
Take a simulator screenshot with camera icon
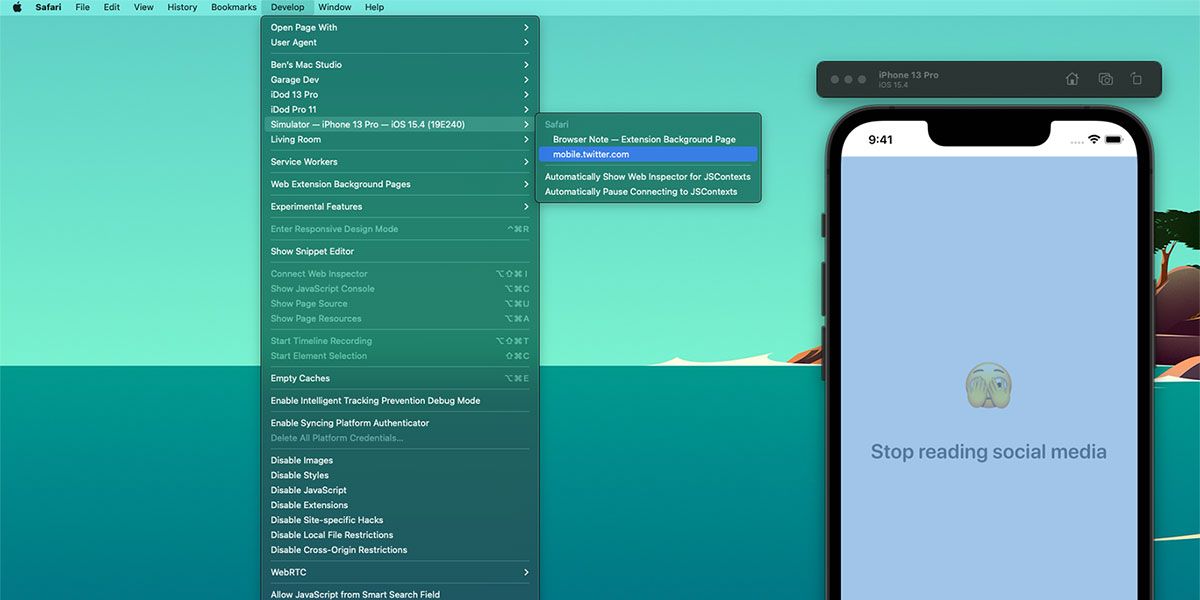click(1105, 79)
